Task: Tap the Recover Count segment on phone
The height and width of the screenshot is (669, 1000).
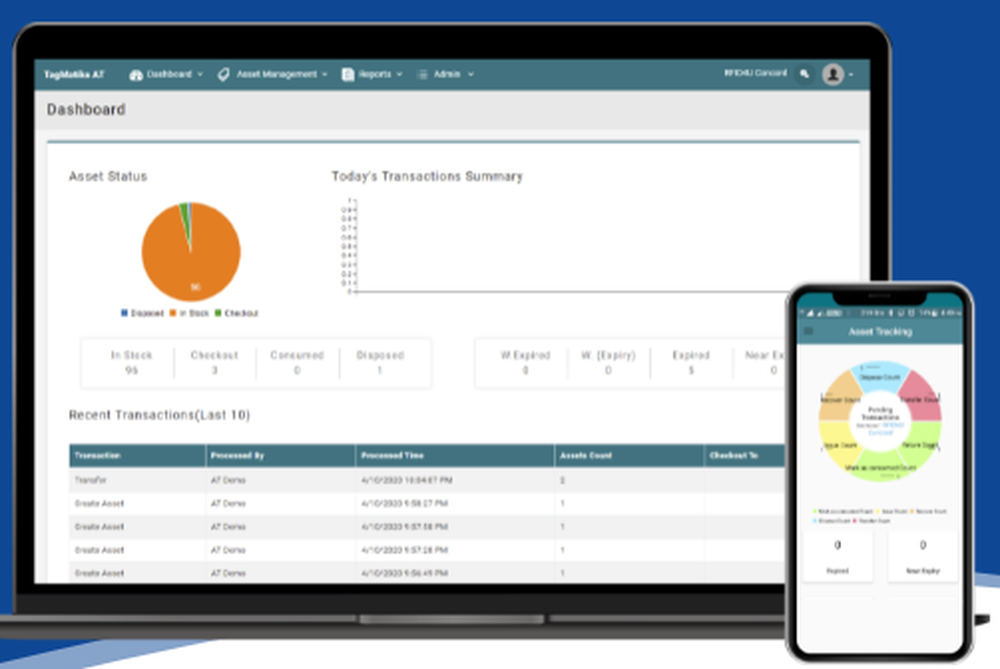Action: [839, 398]
